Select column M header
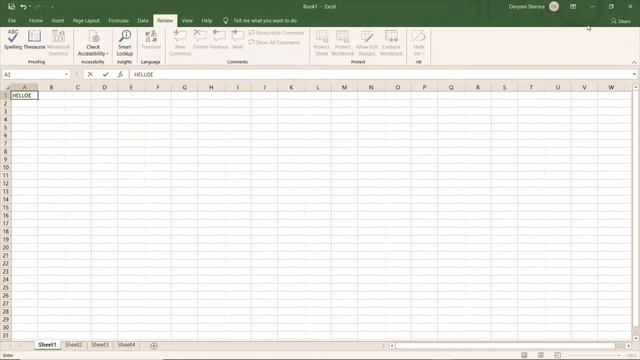The width and height of the screenshot is (640, 360). tap(344, 87)
